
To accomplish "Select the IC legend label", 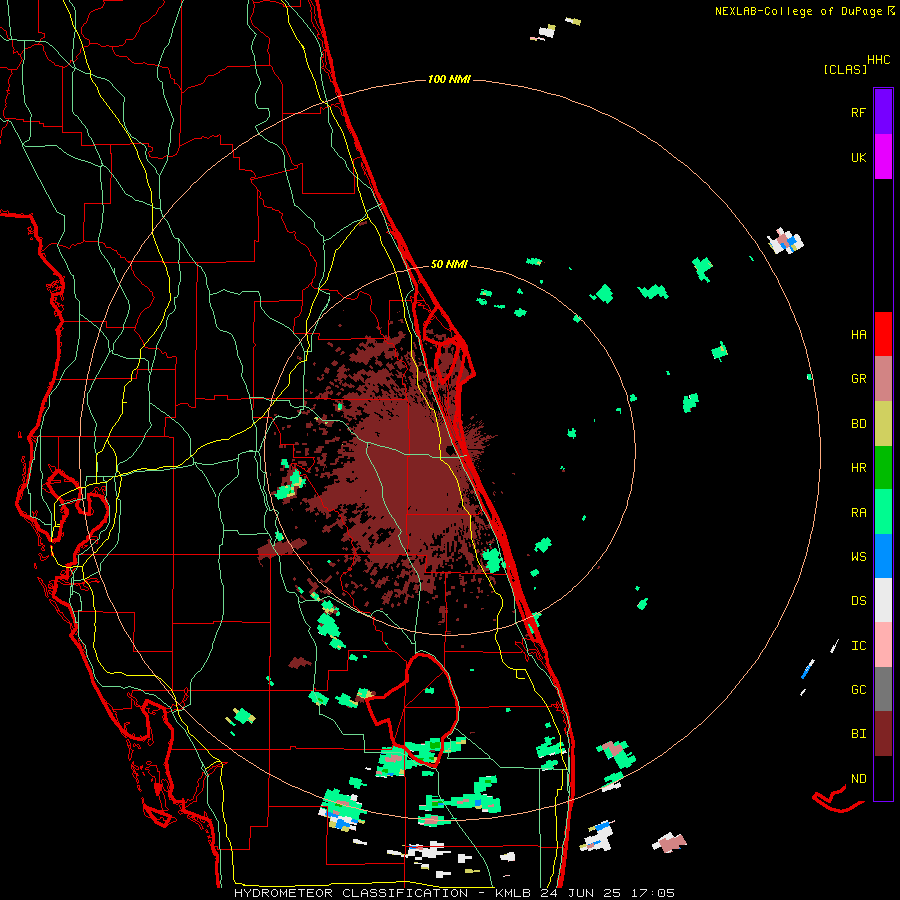I will coord(858,646).
